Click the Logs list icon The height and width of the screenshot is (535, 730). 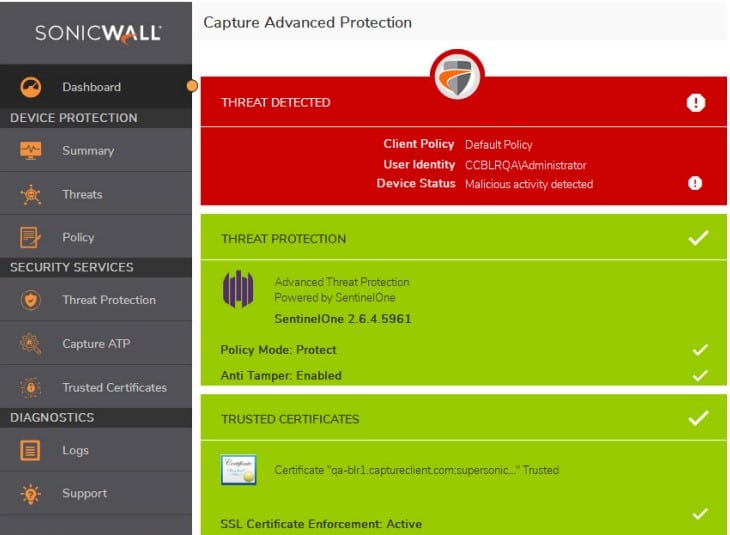click(x=30, y=450)
